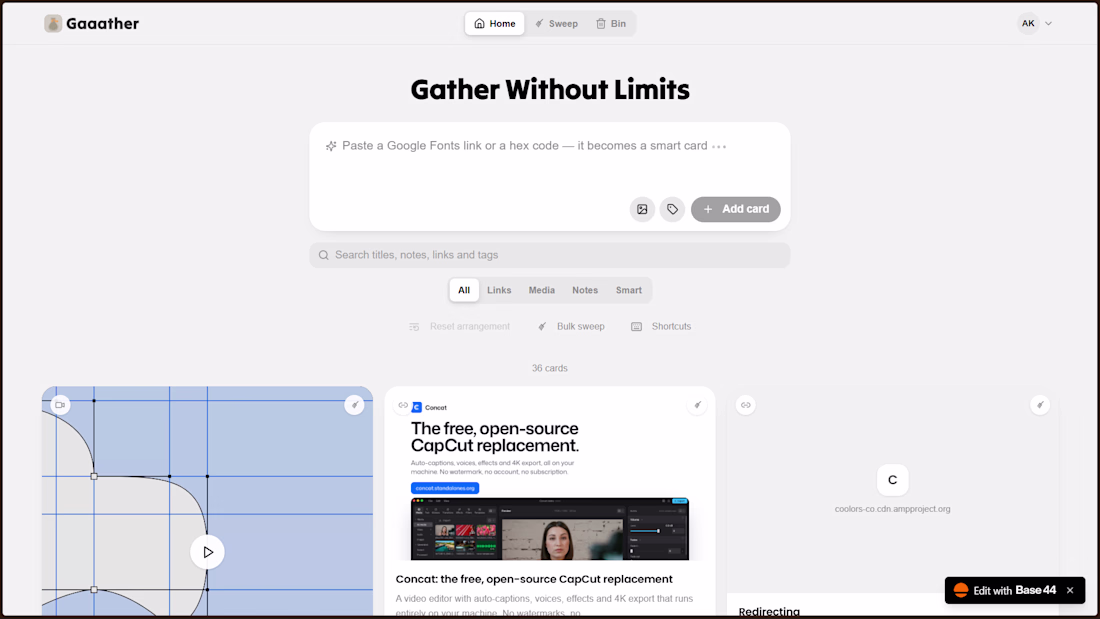The height and width of the screenshot is (619, 1100).
Task: Open the Bin tab
Action: pyautogui.click(x=611, y=24)
